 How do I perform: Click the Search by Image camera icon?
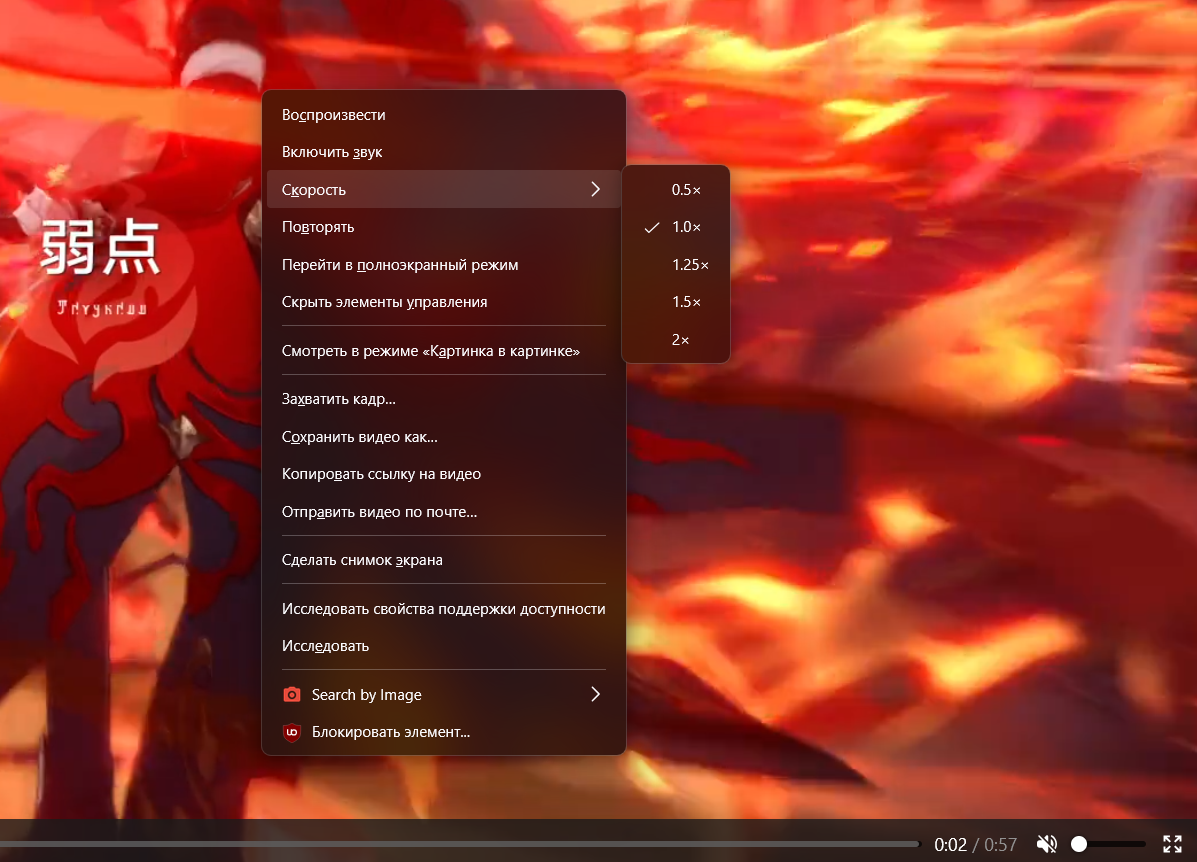(292, 695)
